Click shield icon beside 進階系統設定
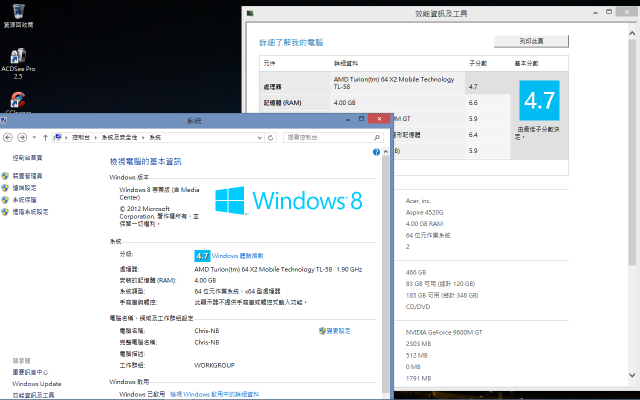 tap(5, 212)
